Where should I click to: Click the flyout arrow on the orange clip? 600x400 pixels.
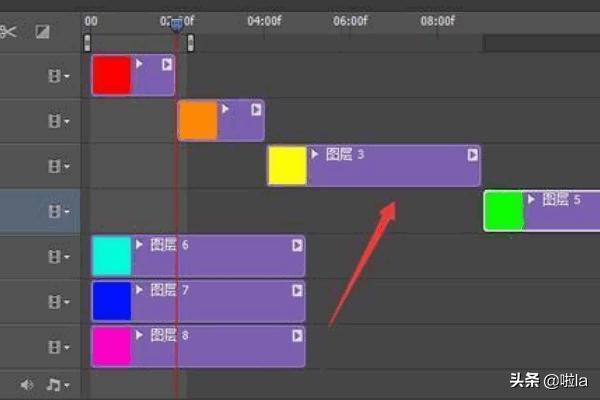tap(257, 108)
